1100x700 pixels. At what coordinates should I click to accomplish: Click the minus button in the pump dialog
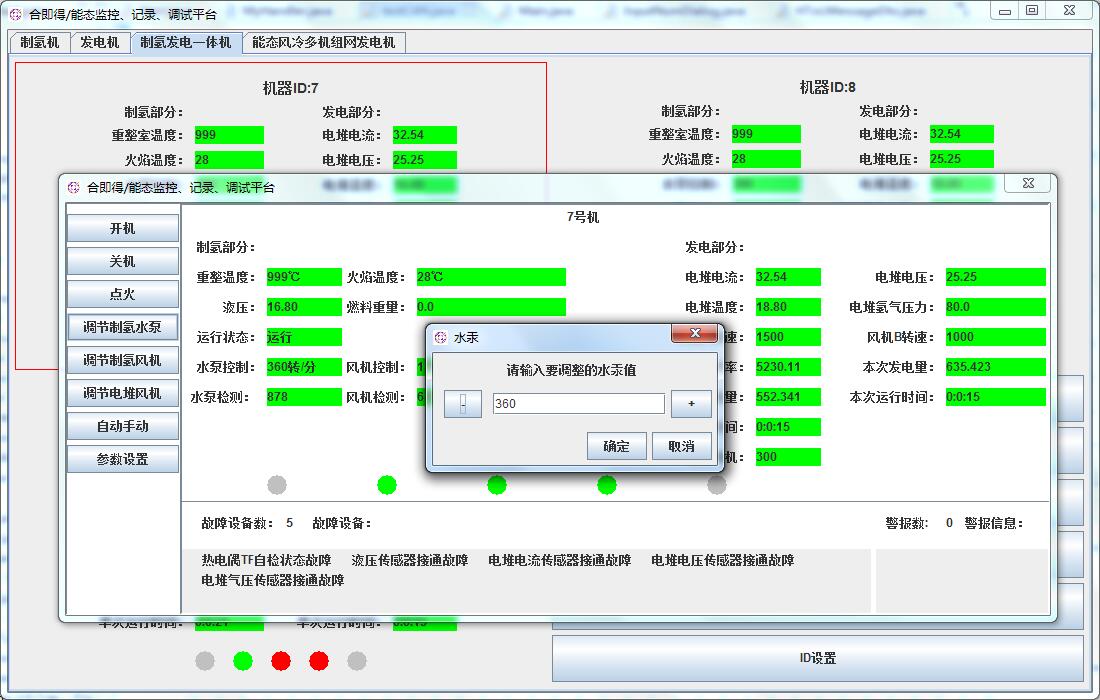462,404
